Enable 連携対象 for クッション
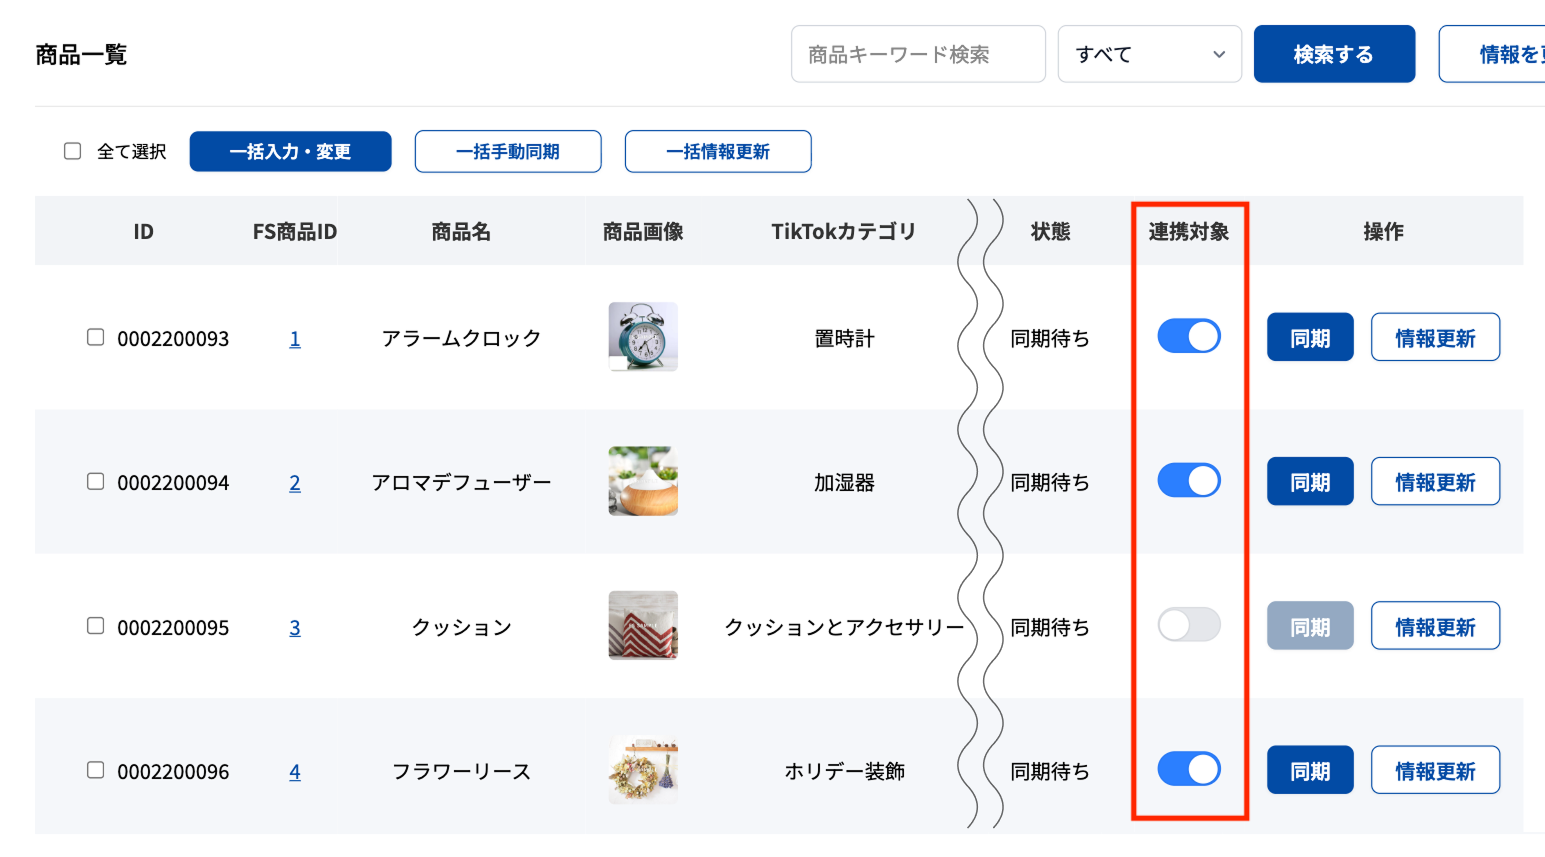1545x857 pixels. (1188, 624)
